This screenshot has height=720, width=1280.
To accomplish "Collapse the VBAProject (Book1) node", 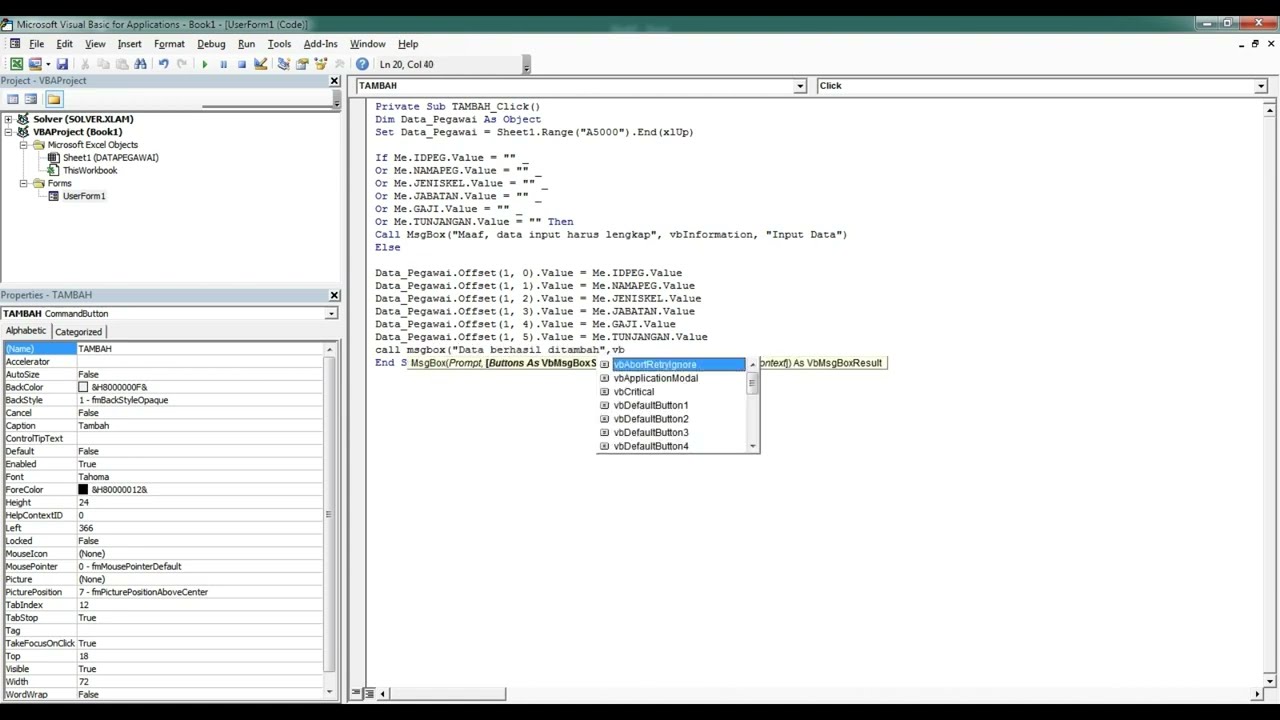I will pyautogui.click(x=8, y=132).
